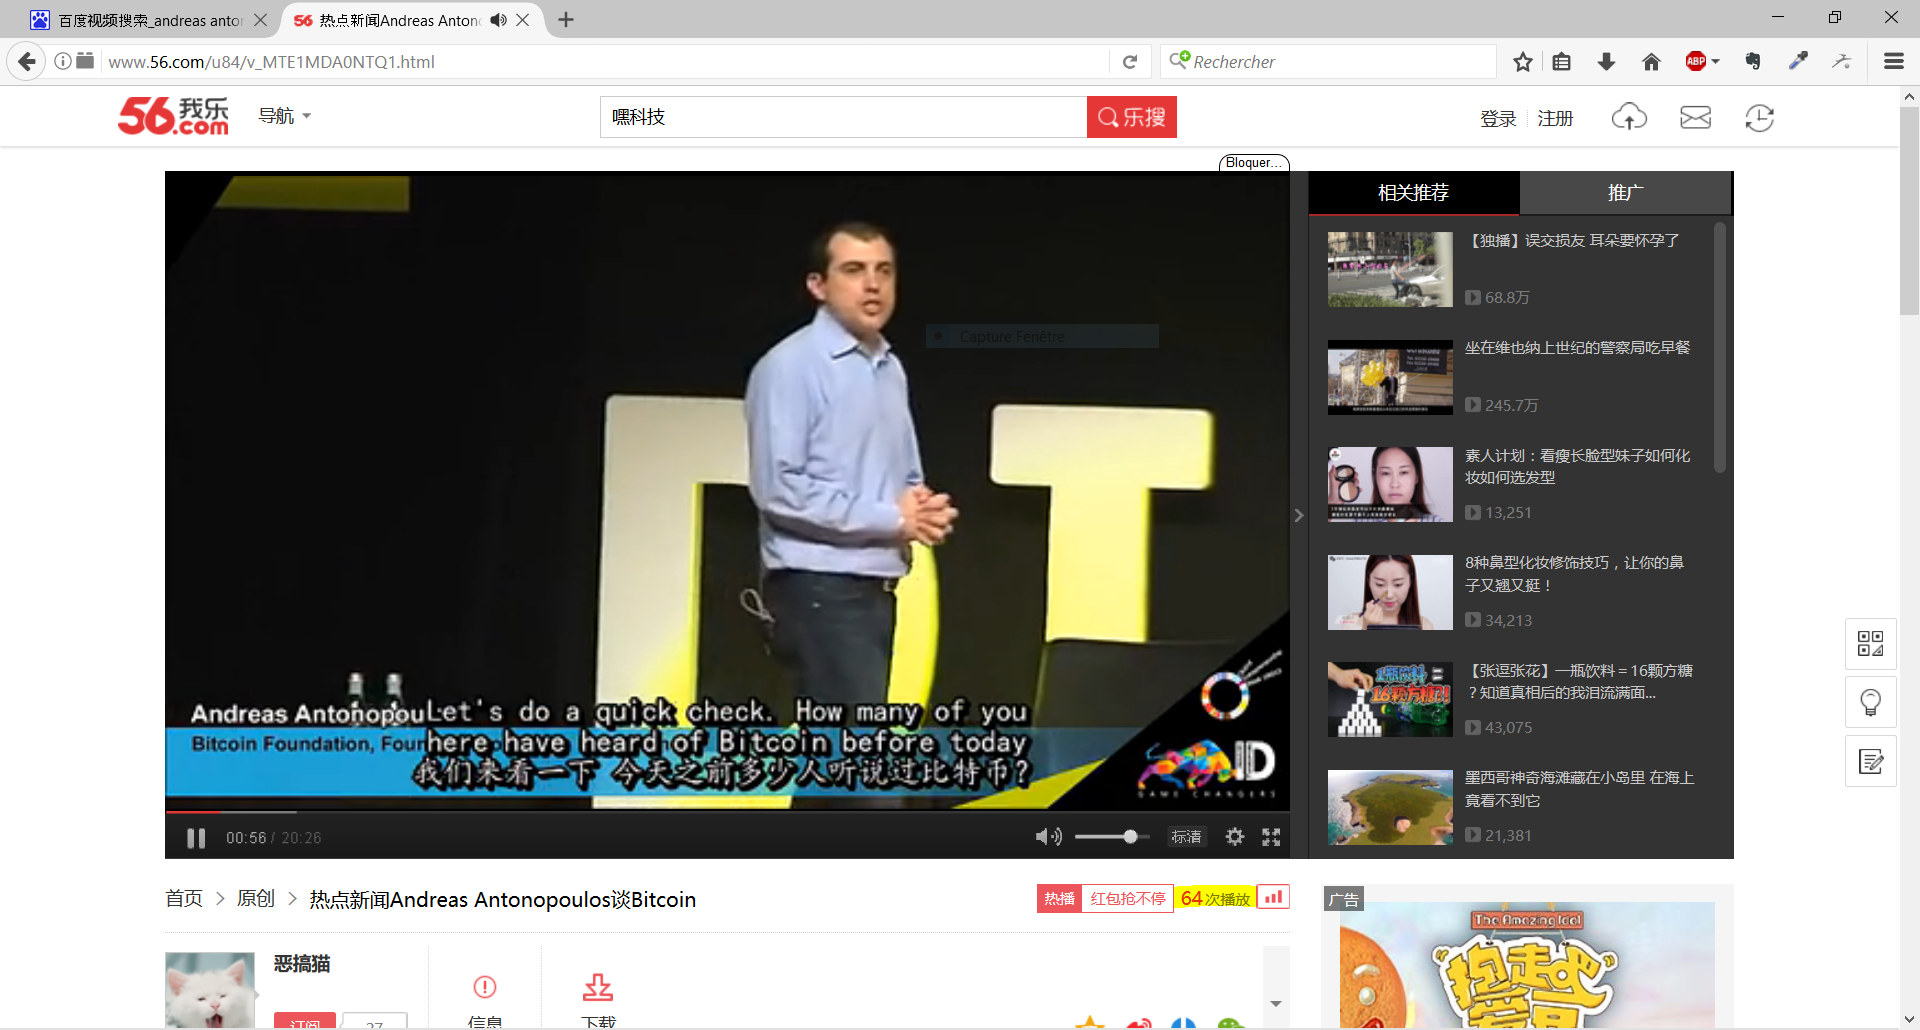
Task: Expand the small down arrow below the video
Action: click(1276, 1004)
